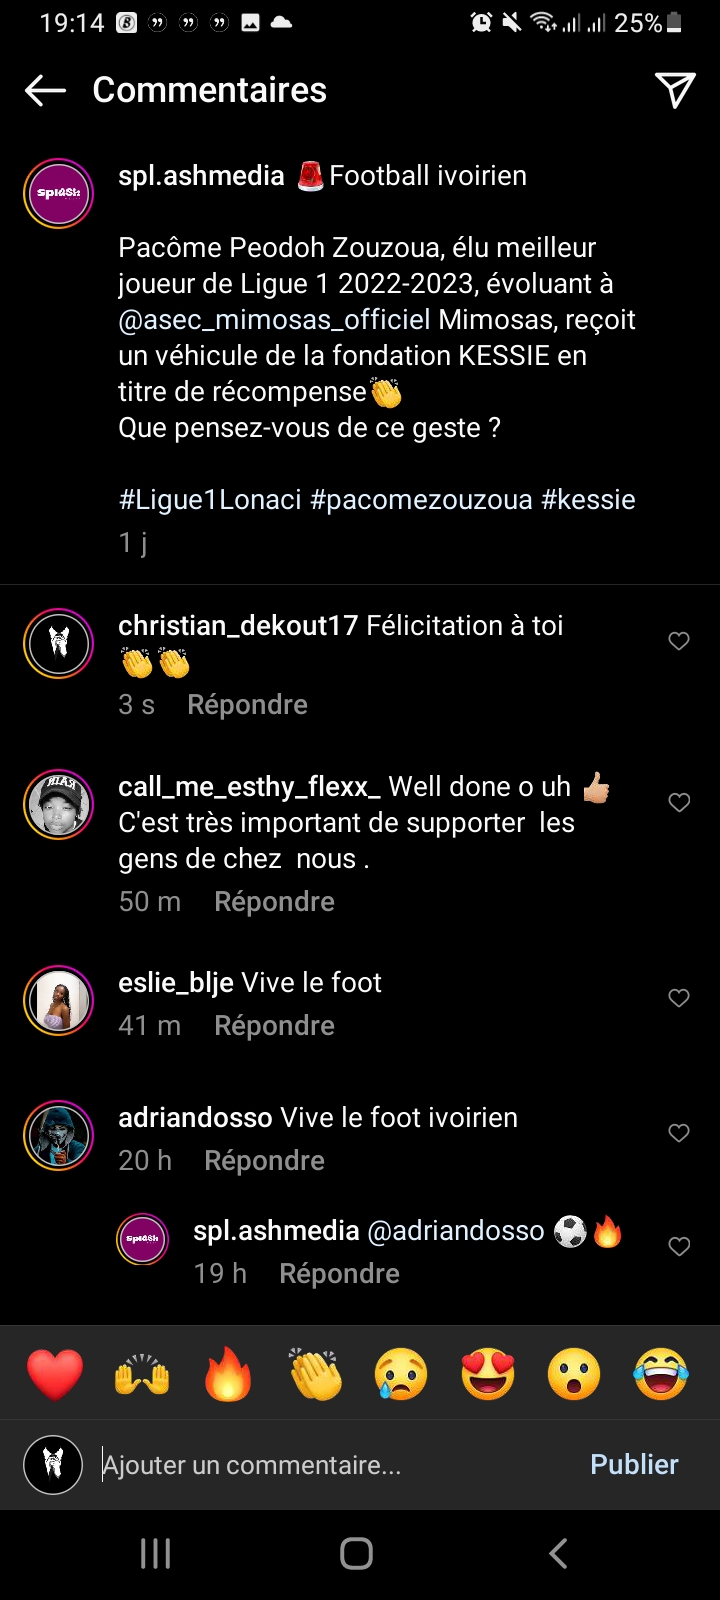720x1600 pixels.
Task: Open the share paper plane icon
Action: (675, 90)
